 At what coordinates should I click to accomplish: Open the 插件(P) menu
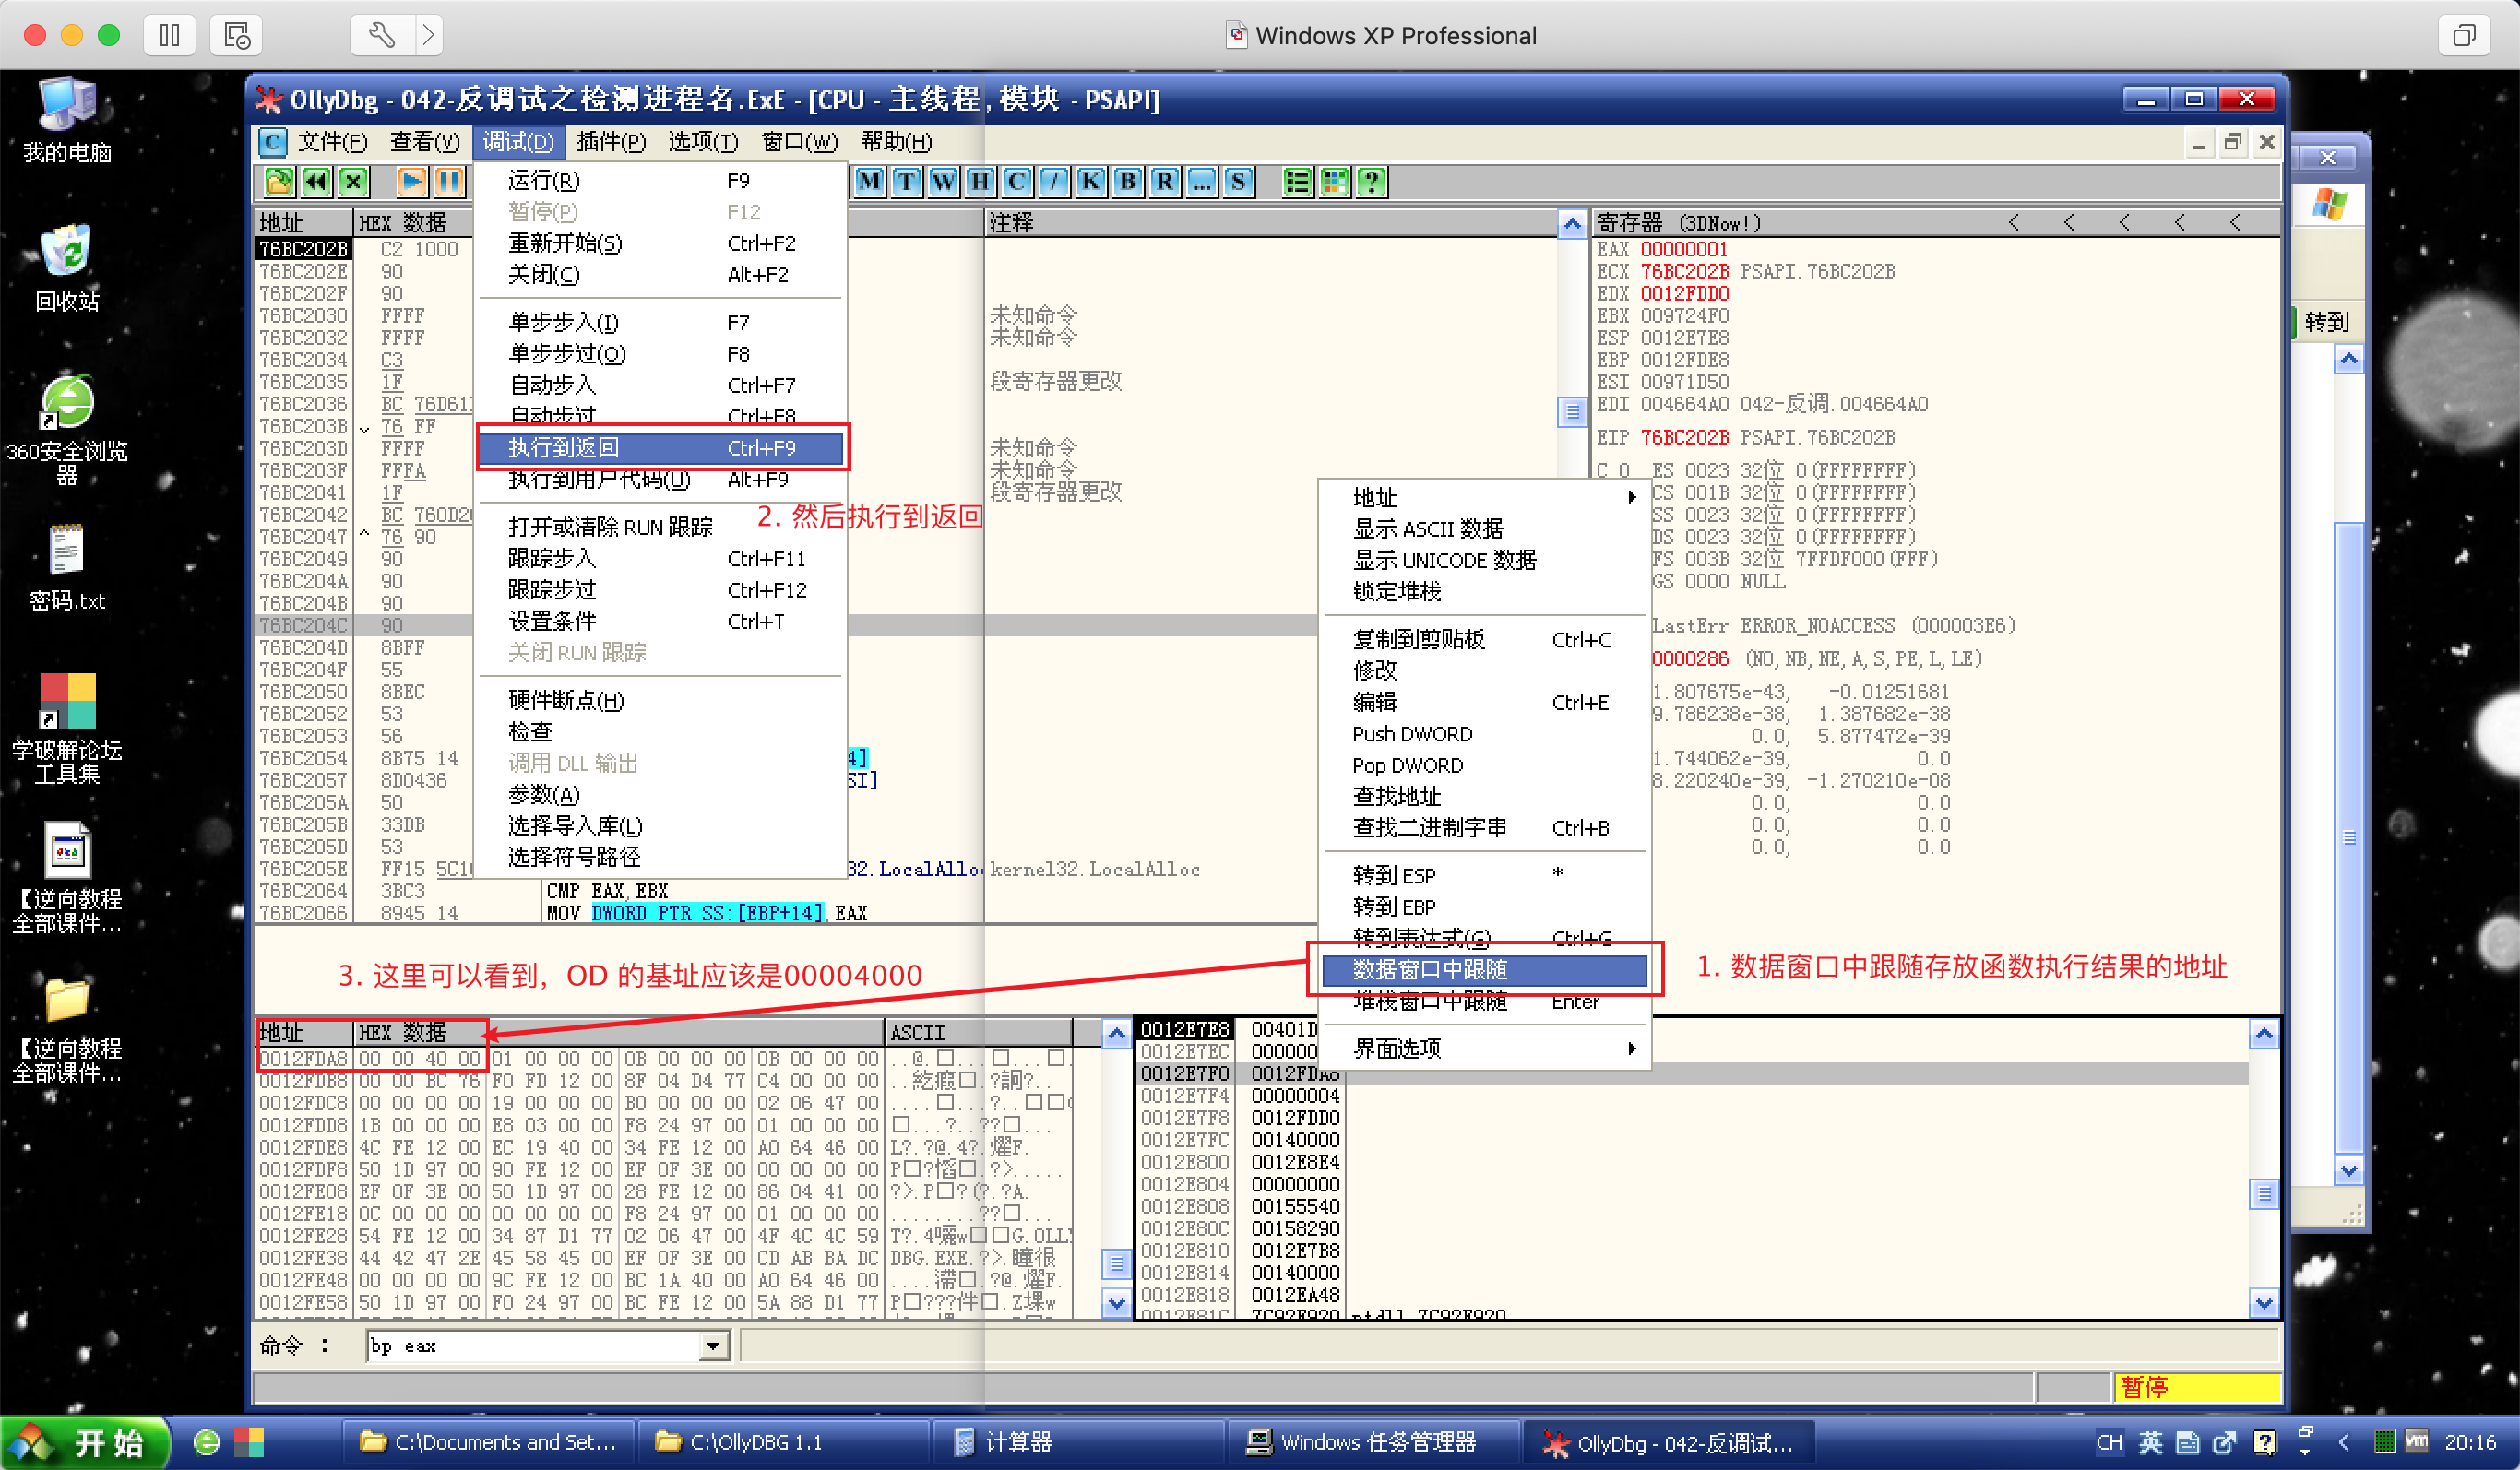coord(611,142)
